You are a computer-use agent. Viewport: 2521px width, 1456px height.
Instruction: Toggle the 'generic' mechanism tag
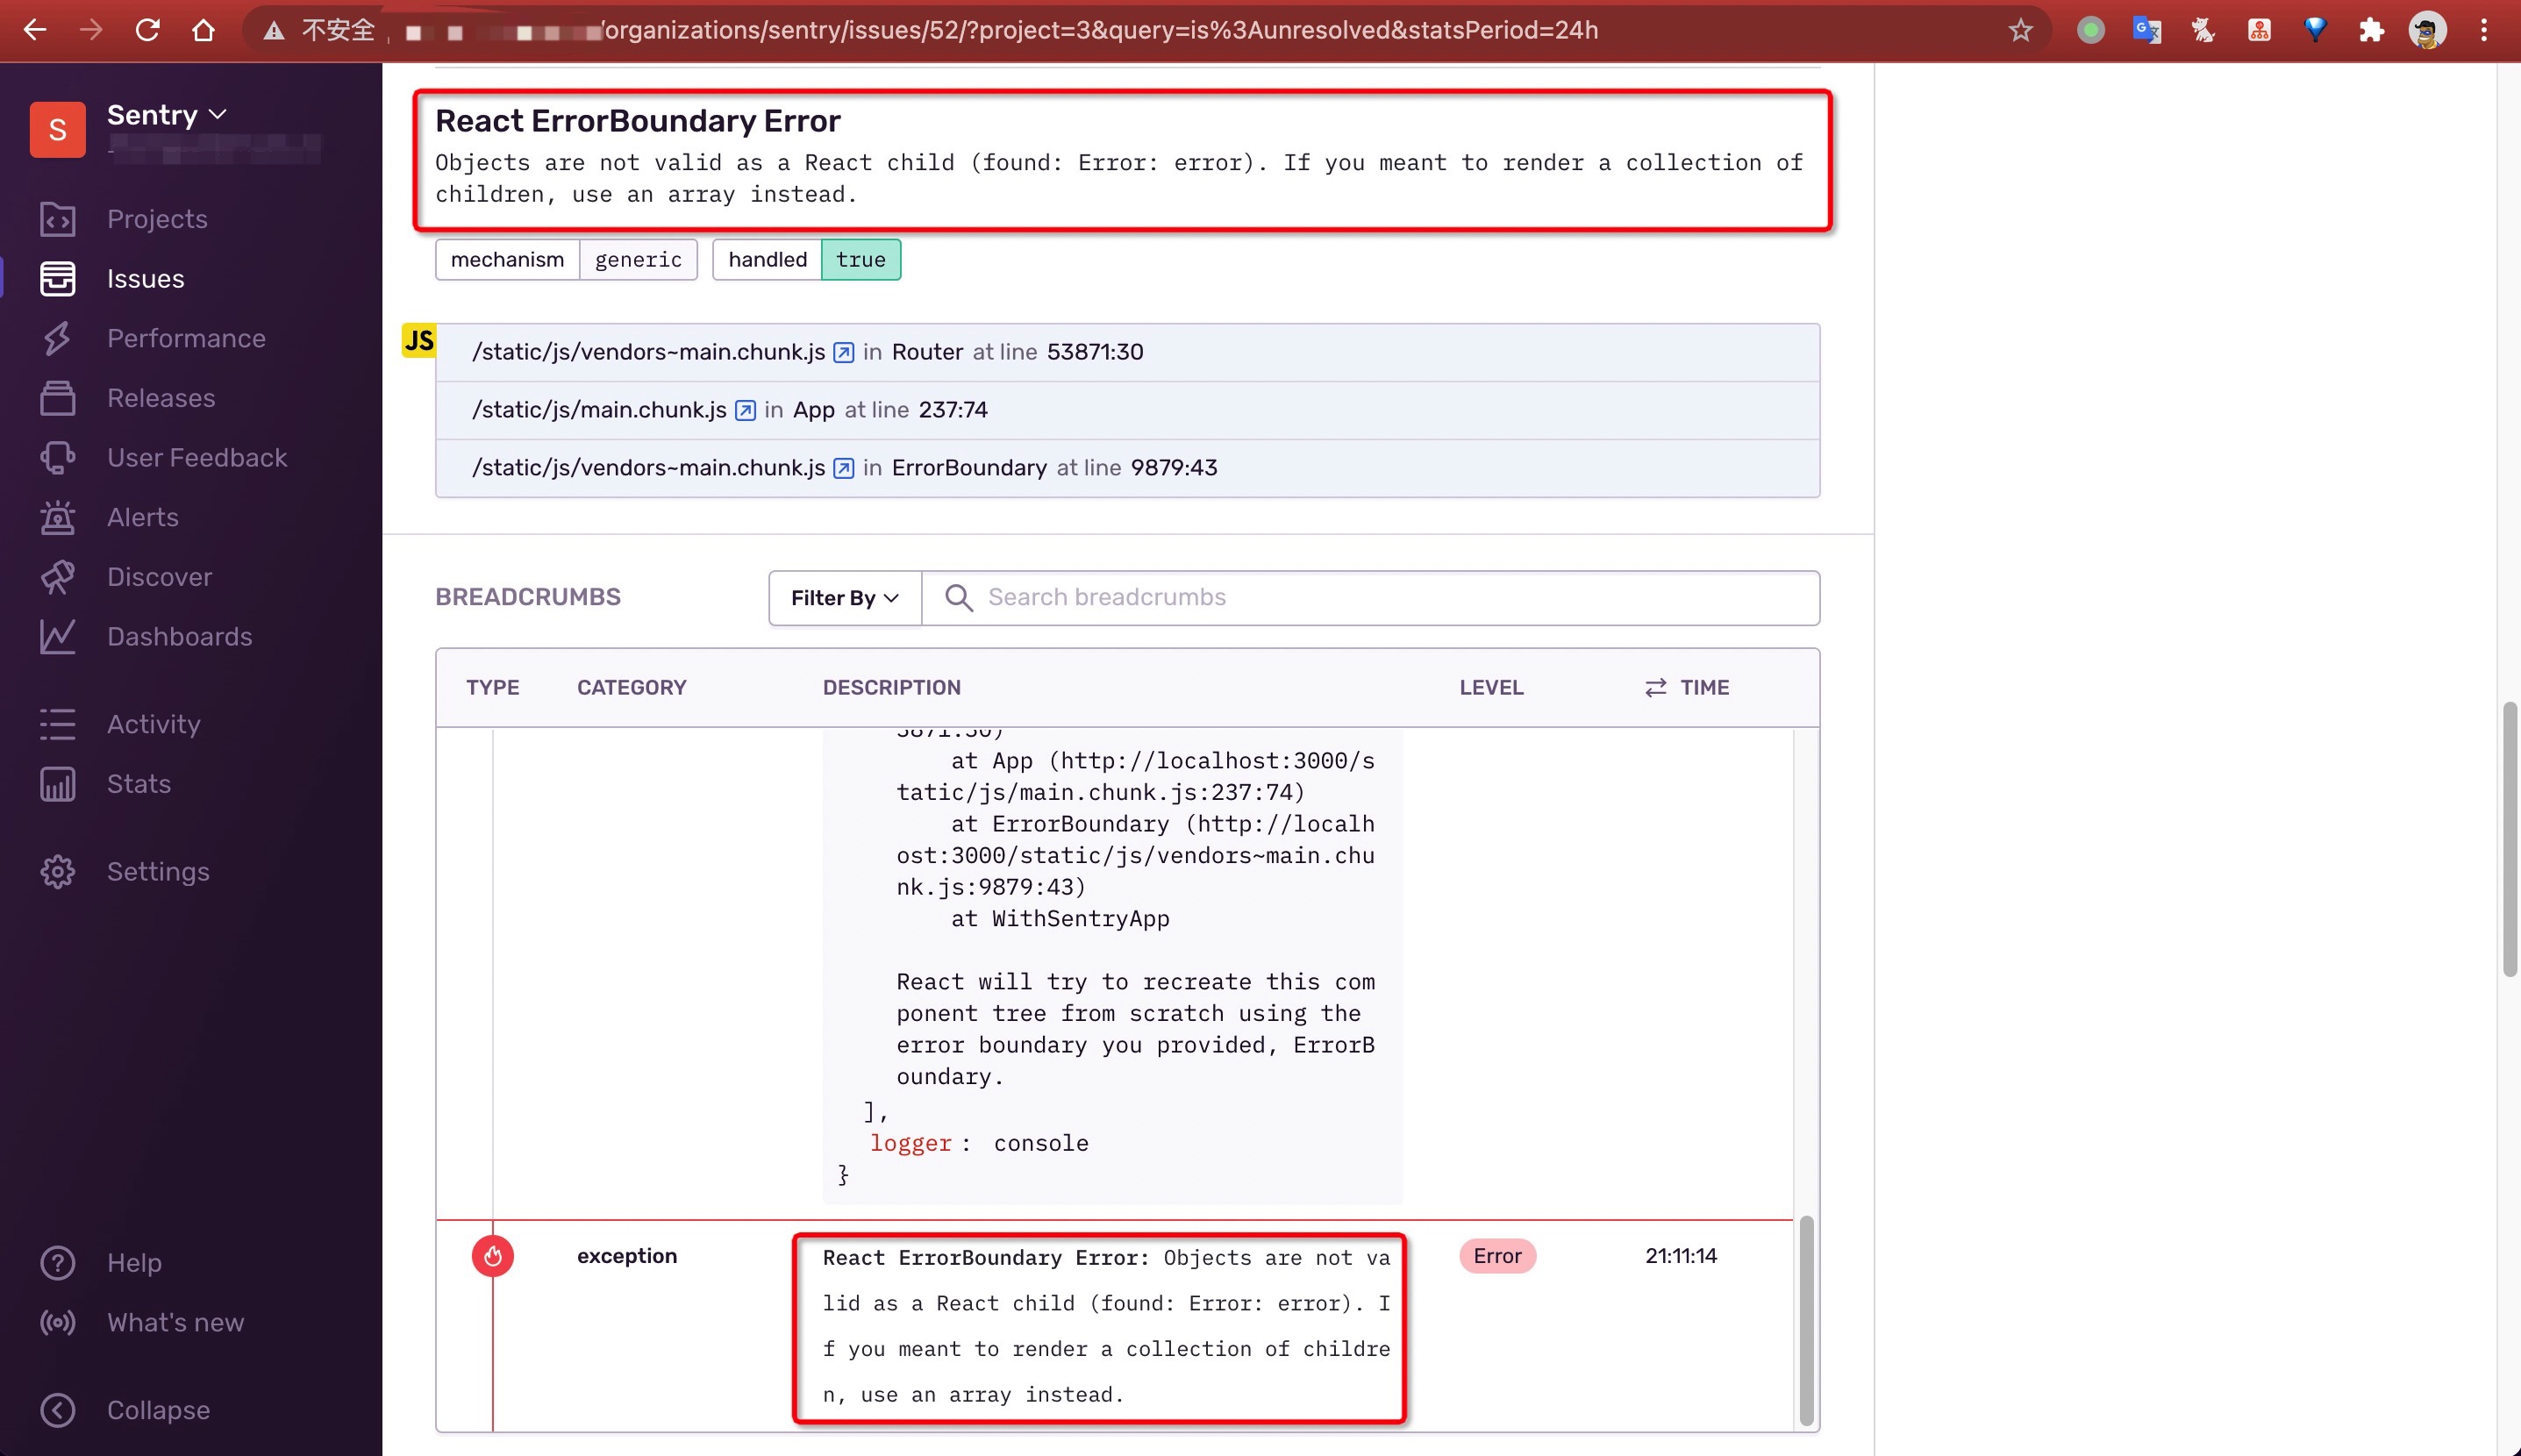coord(638,258)
